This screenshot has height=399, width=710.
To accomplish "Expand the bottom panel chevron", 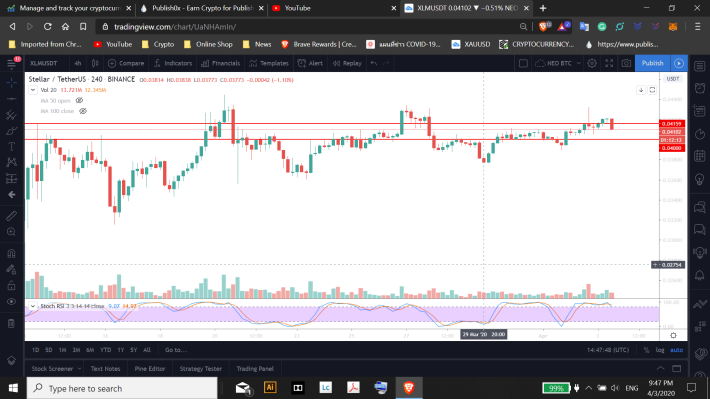I will coord(661,369).
